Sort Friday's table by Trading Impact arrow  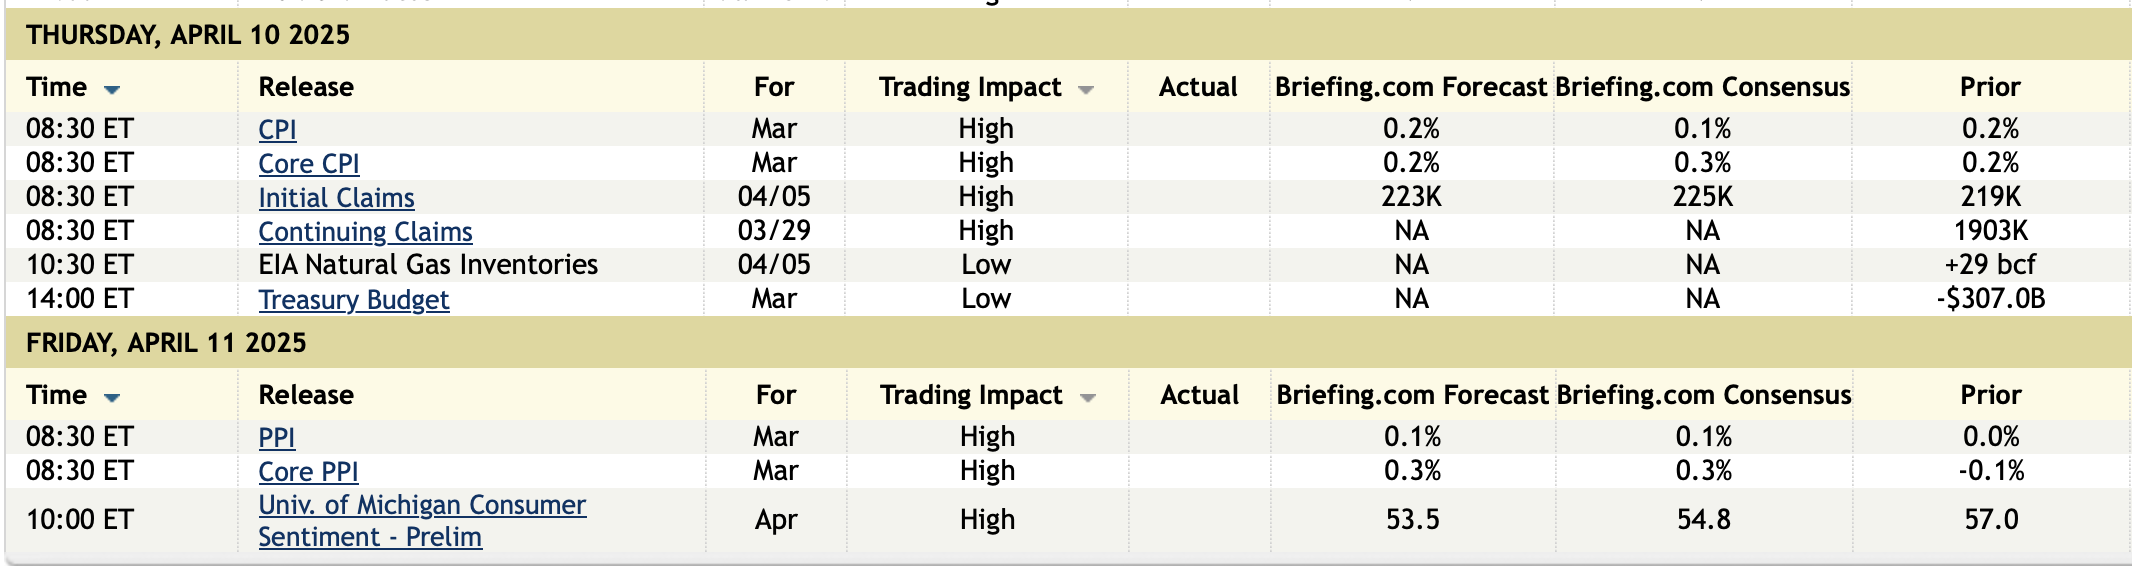(x=1088, y=398)
